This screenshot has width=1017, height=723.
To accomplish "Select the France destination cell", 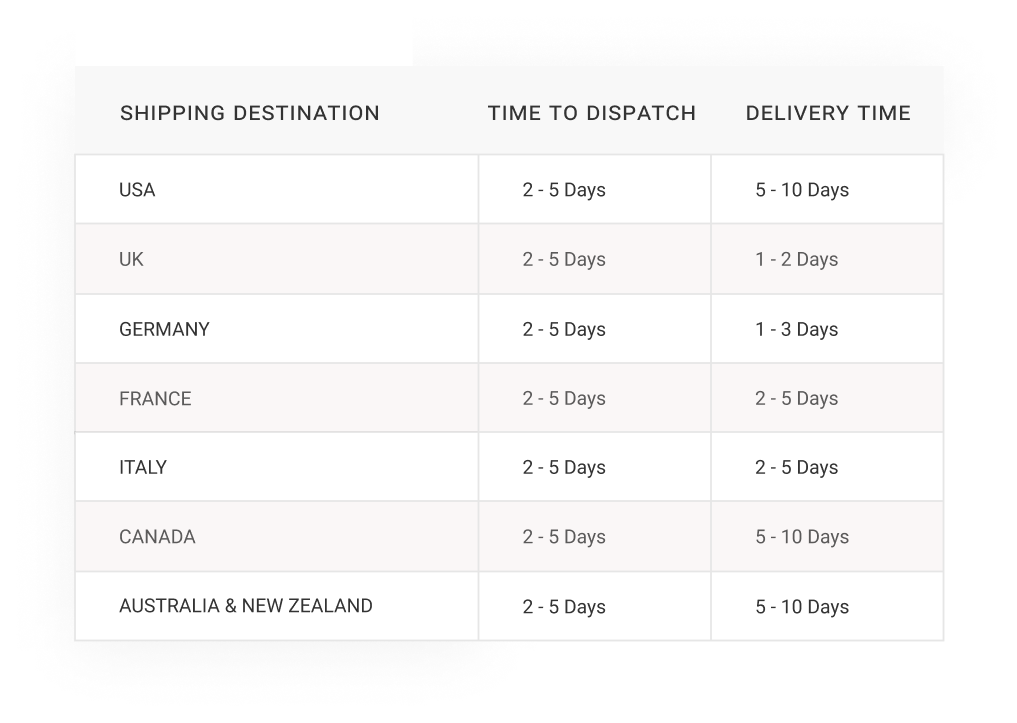I will (155, 398).
